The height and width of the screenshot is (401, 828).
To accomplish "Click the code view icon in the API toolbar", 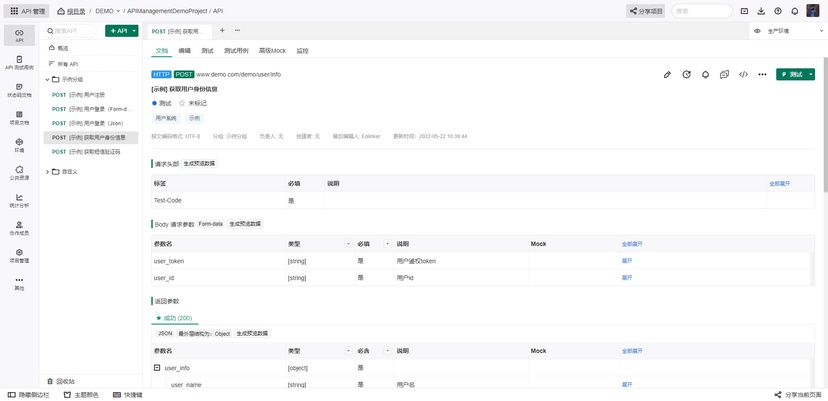I will coord(743,74).
